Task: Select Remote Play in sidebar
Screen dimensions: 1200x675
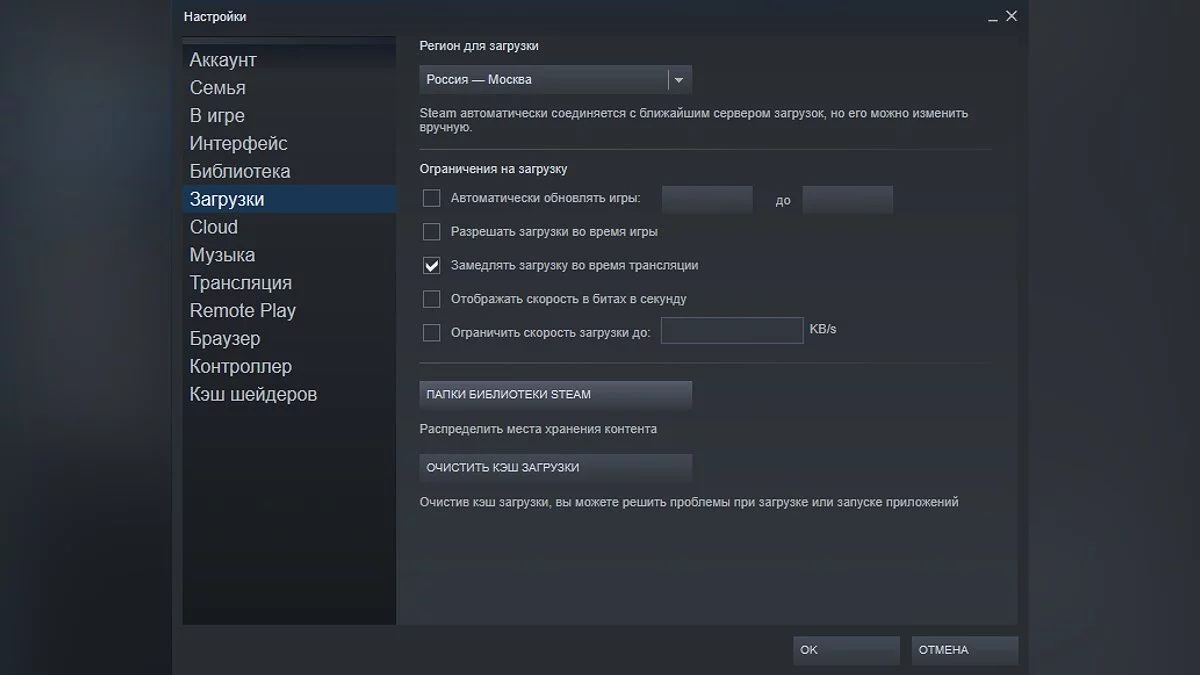Action: click(x=243, y=310)
